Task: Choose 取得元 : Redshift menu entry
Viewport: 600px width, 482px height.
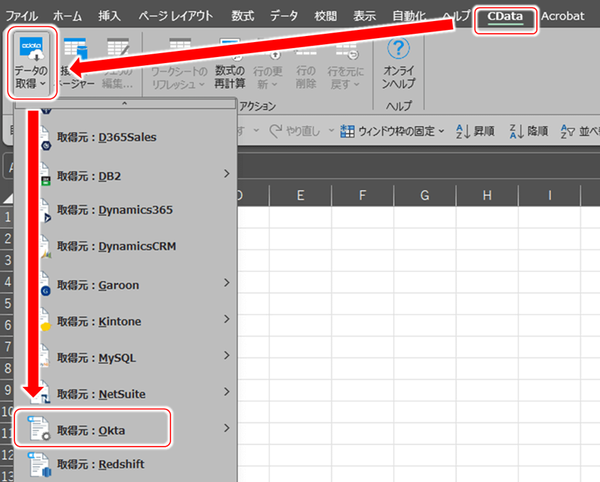Action: pos(125,464)
